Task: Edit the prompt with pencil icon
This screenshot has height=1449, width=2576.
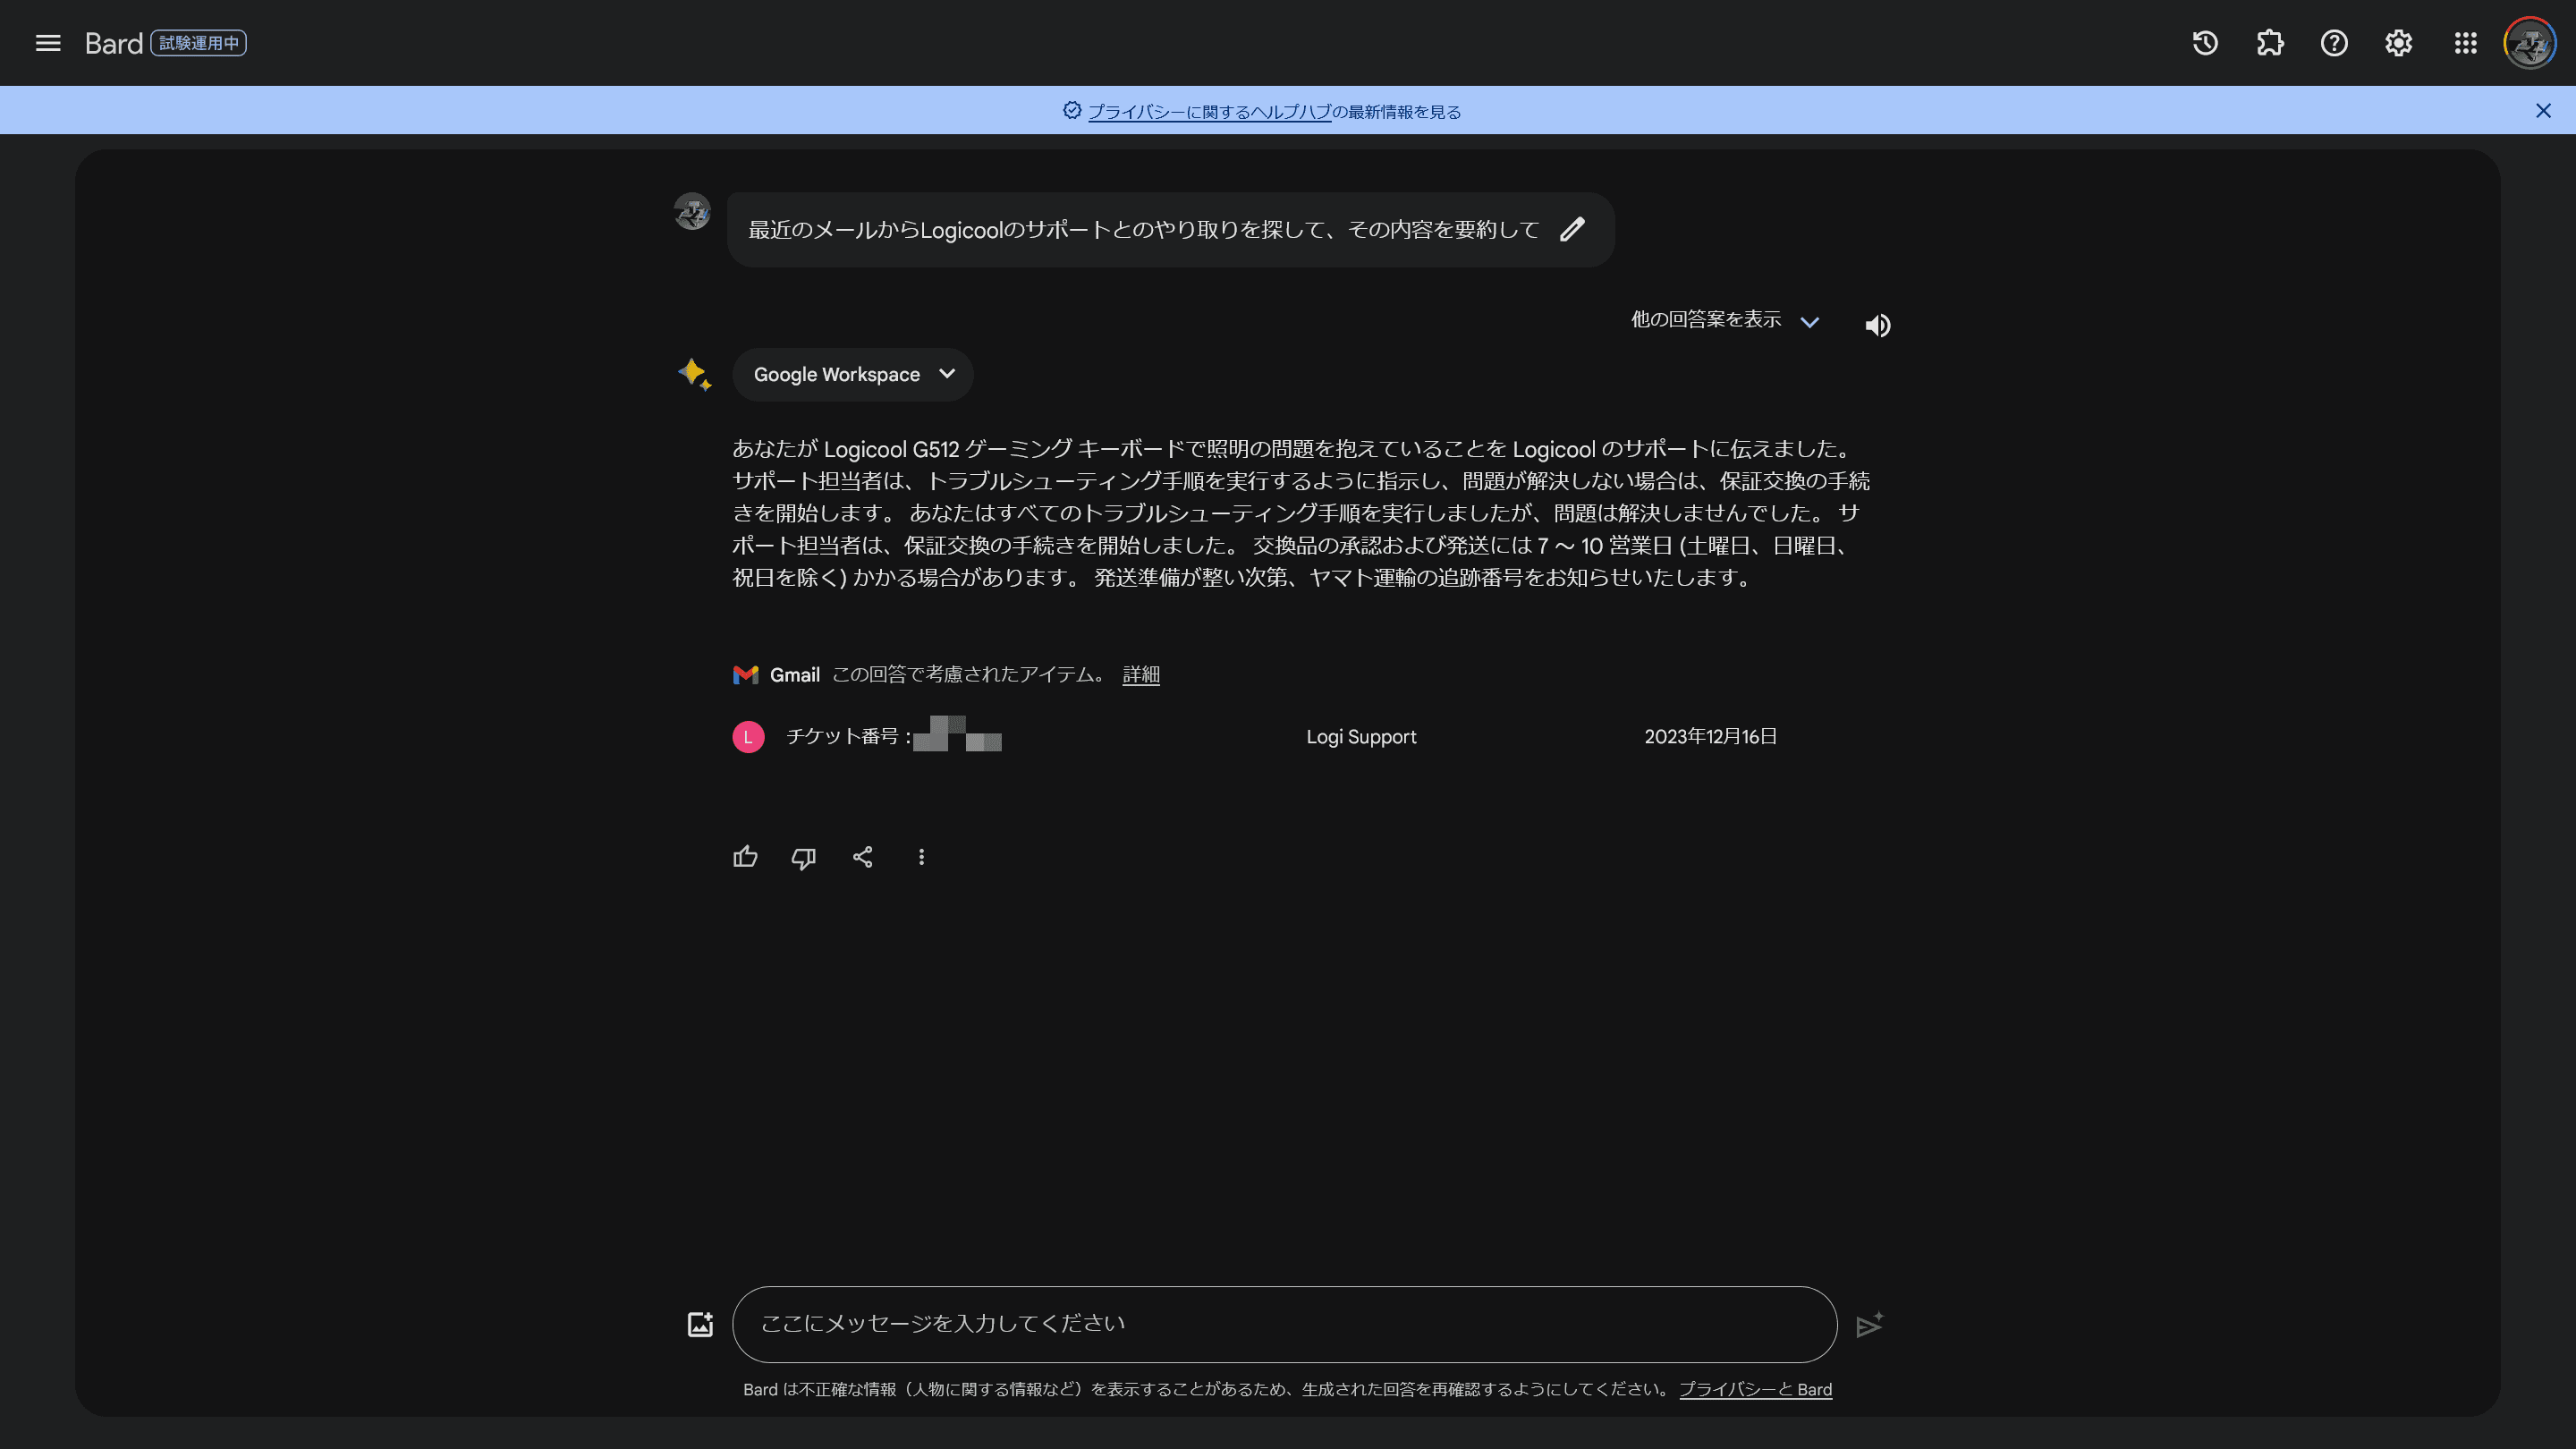Action: coord(1572,229)
